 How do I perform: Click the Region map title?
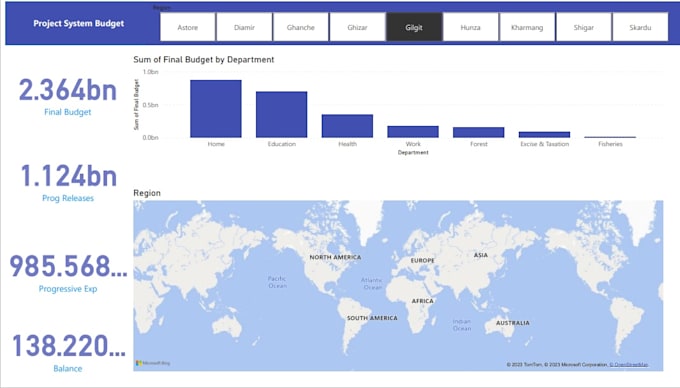pyautogui.click(x=147, y=193)
